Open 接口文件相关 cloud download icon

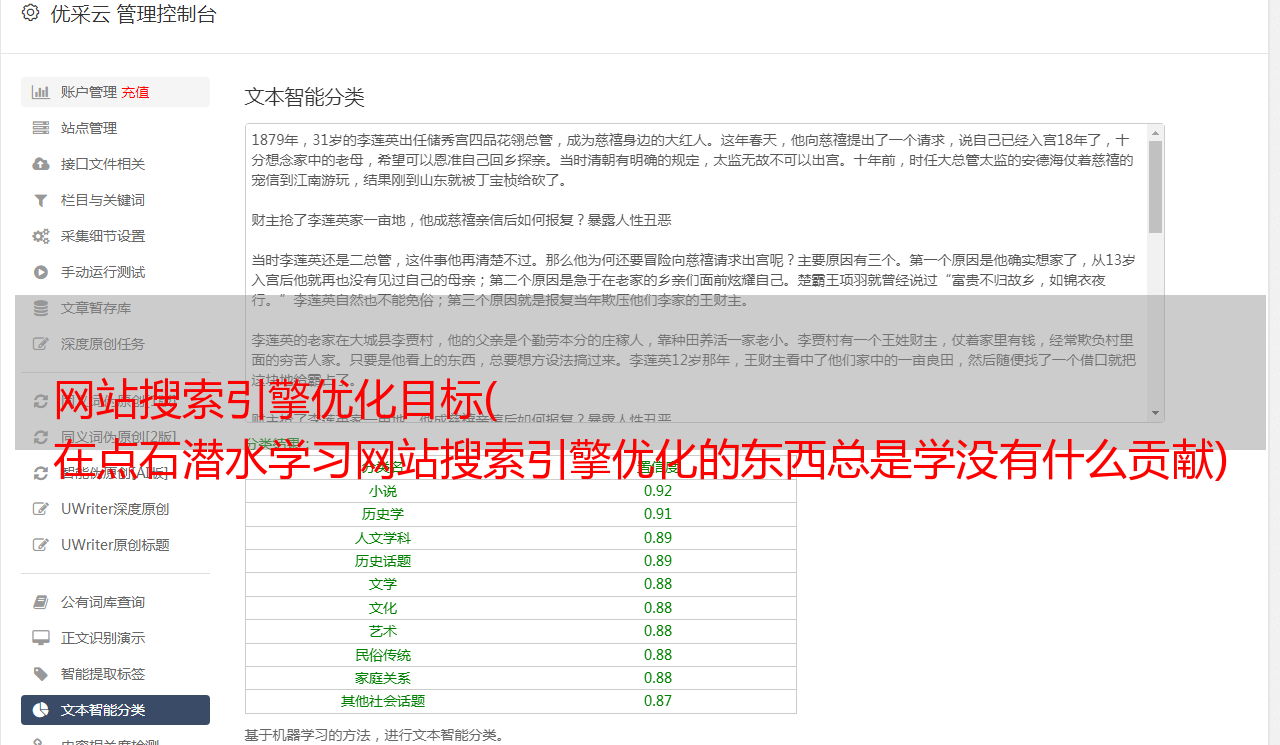(x=41, y=164)
